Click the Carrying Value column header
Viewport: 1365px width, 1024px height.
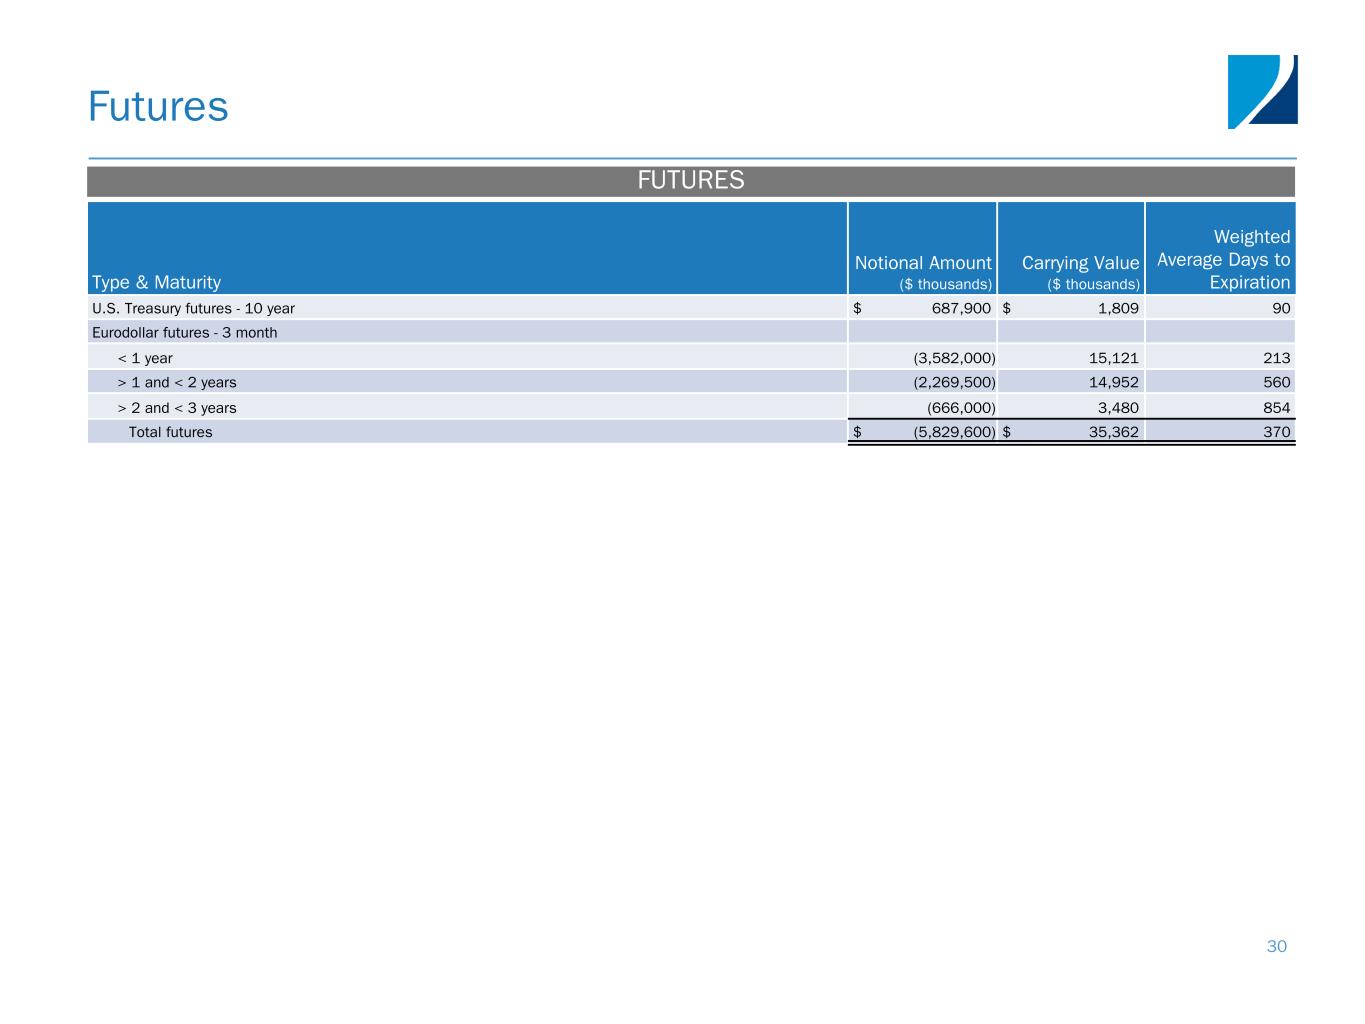pyautogui.click(x=1080, y=263)
